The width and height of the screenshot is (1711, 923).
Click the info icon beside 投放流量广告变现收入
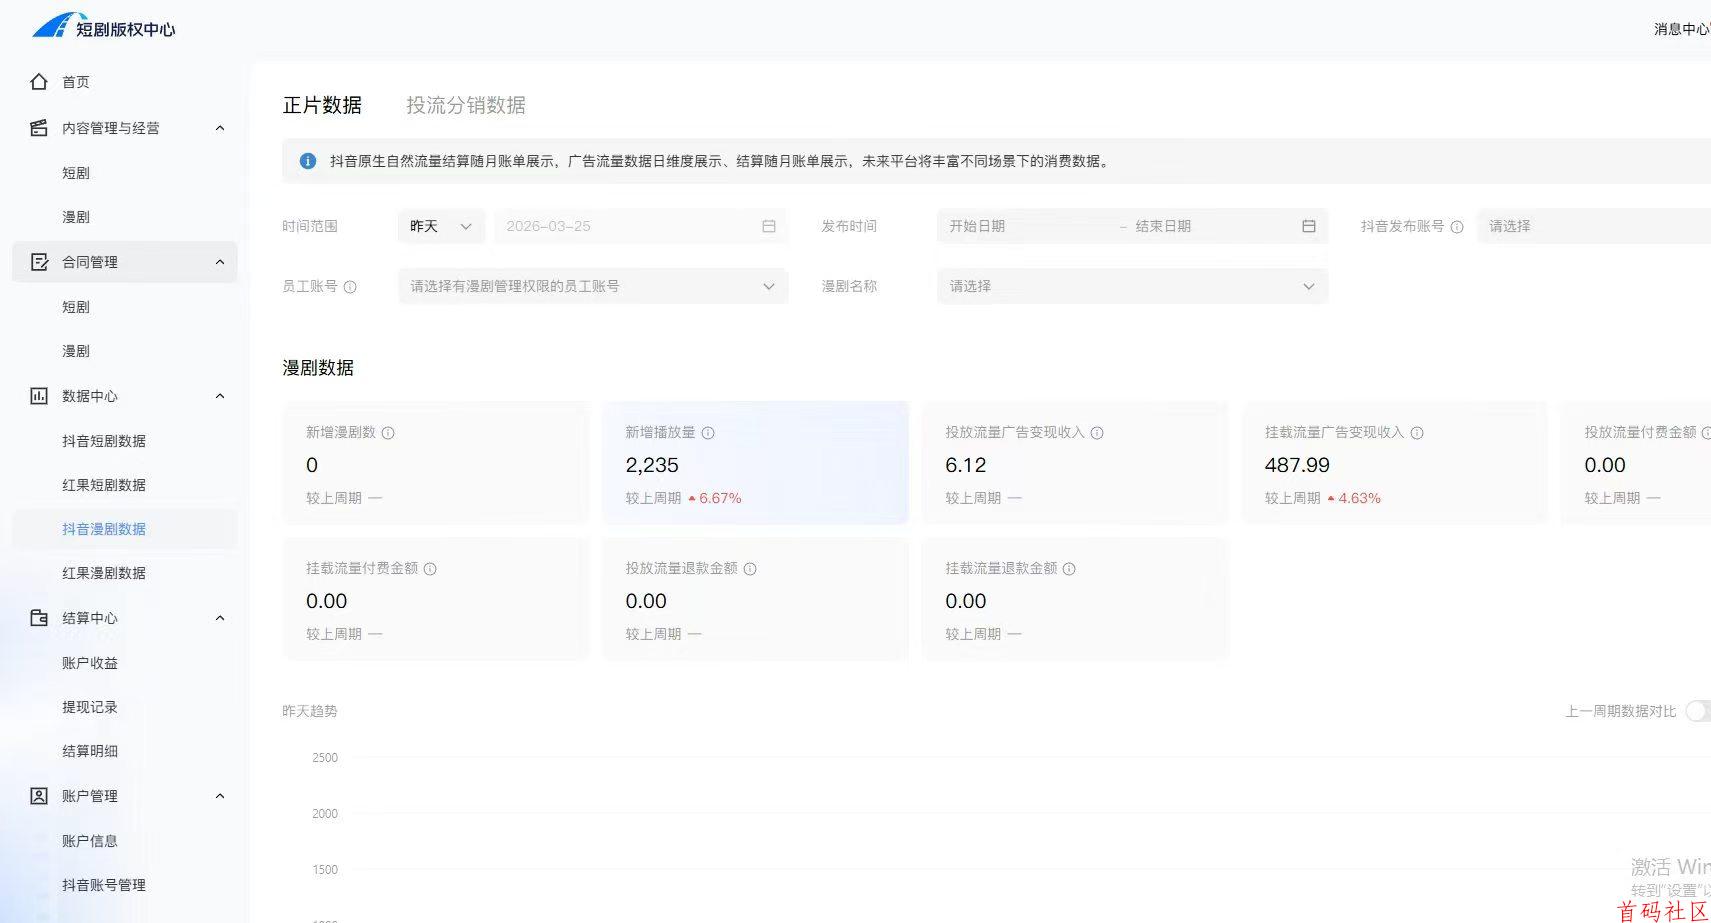(1097, 433)
